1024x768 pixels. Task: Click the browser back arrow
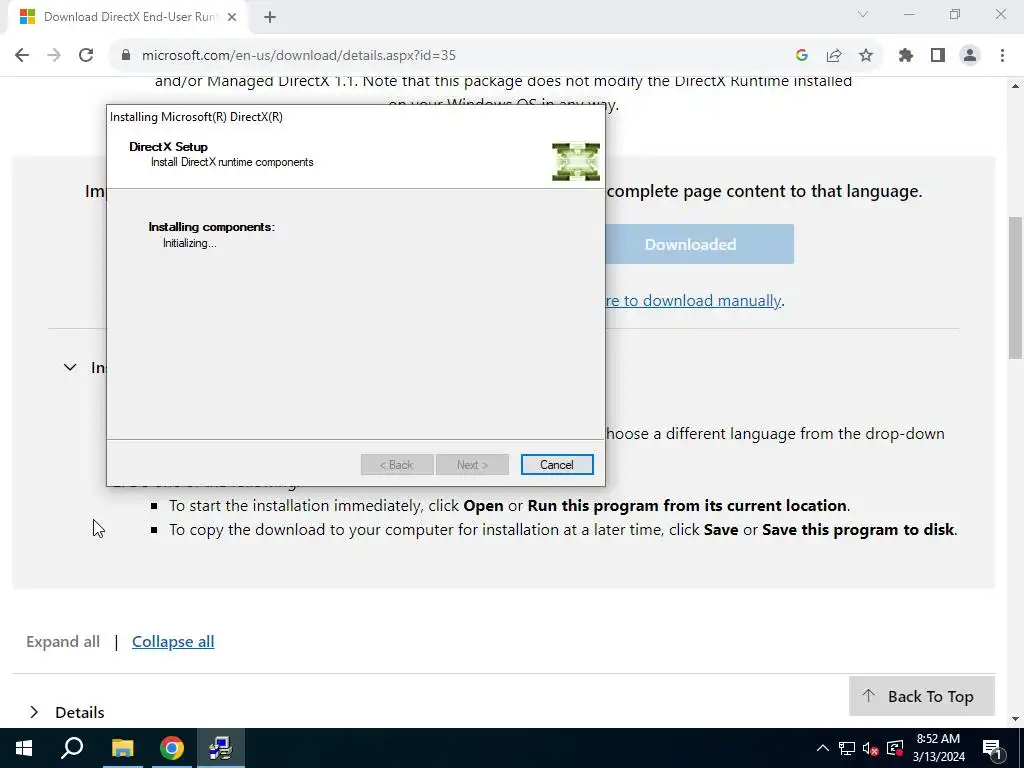click(x=22, y=56)
